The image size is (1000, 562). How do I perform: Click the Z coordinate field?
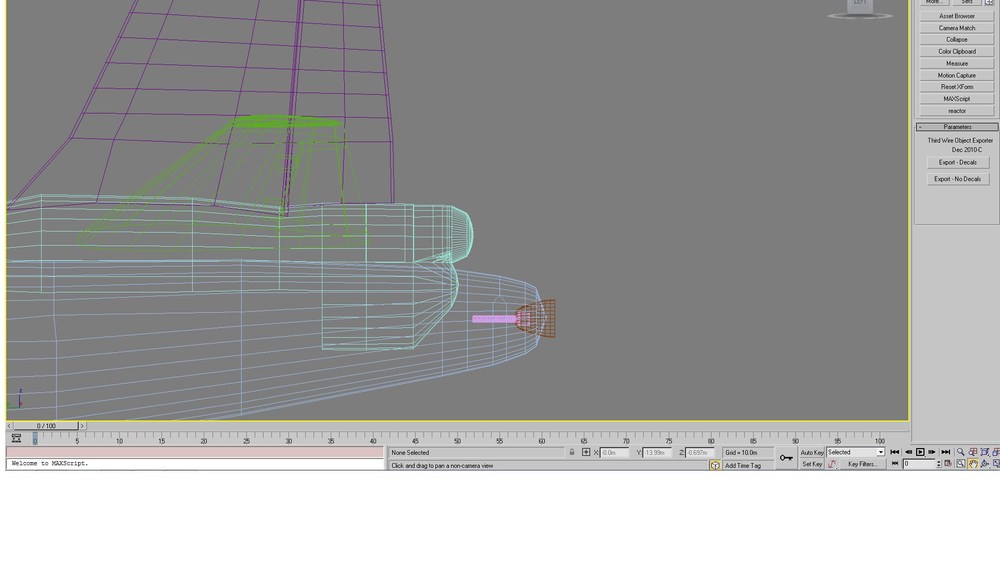pyautogui.click(x=700, y=452)
